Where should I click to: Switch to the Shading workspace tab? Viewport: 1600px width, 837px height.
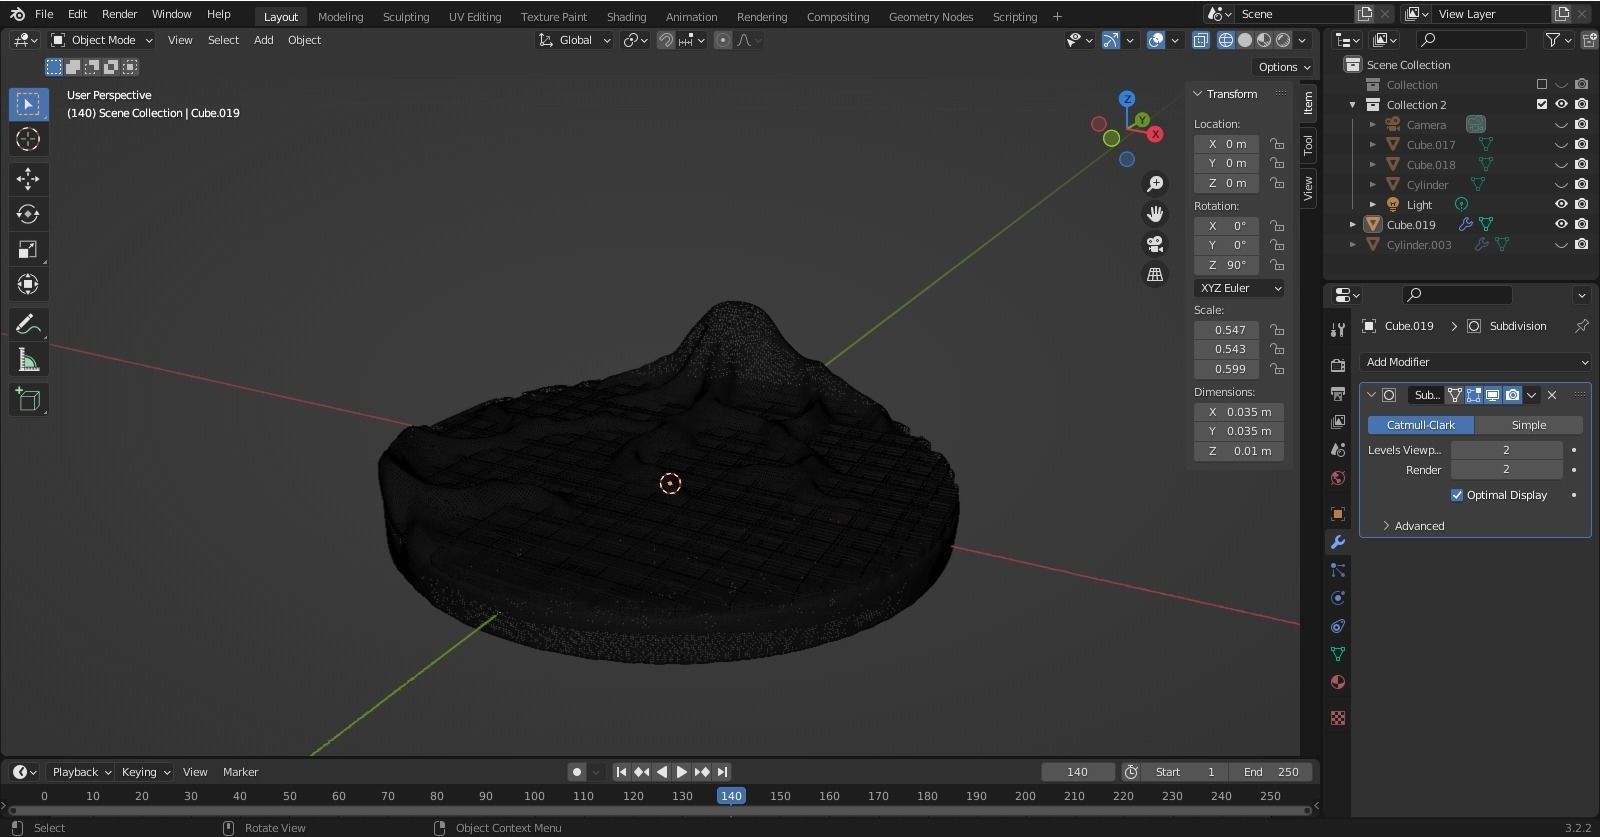(626, 16)
